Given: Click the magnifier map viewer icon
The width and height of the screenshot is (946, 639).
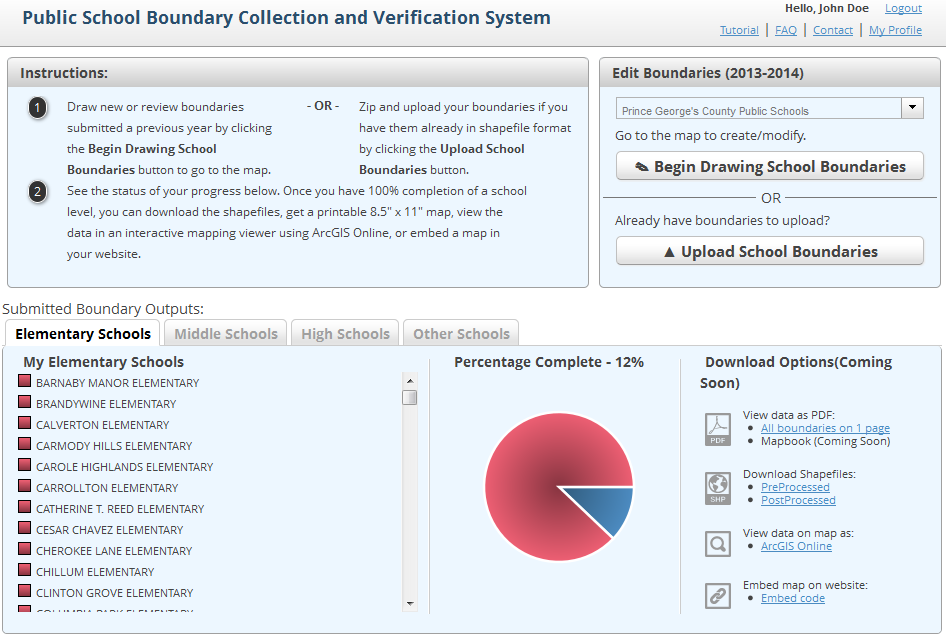Looking at the screenshot, I should [717, 544].
